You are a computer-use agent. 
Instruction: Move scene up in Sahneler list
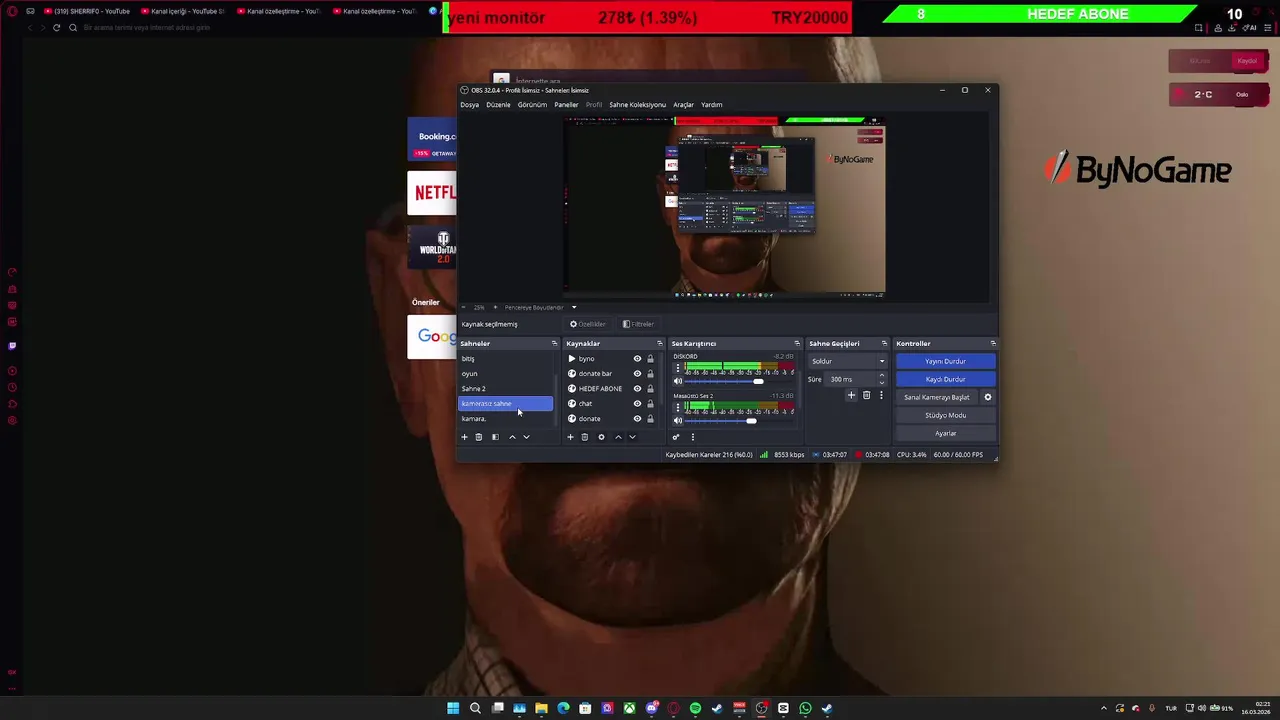pyautogui.click(x=512, y=437)
